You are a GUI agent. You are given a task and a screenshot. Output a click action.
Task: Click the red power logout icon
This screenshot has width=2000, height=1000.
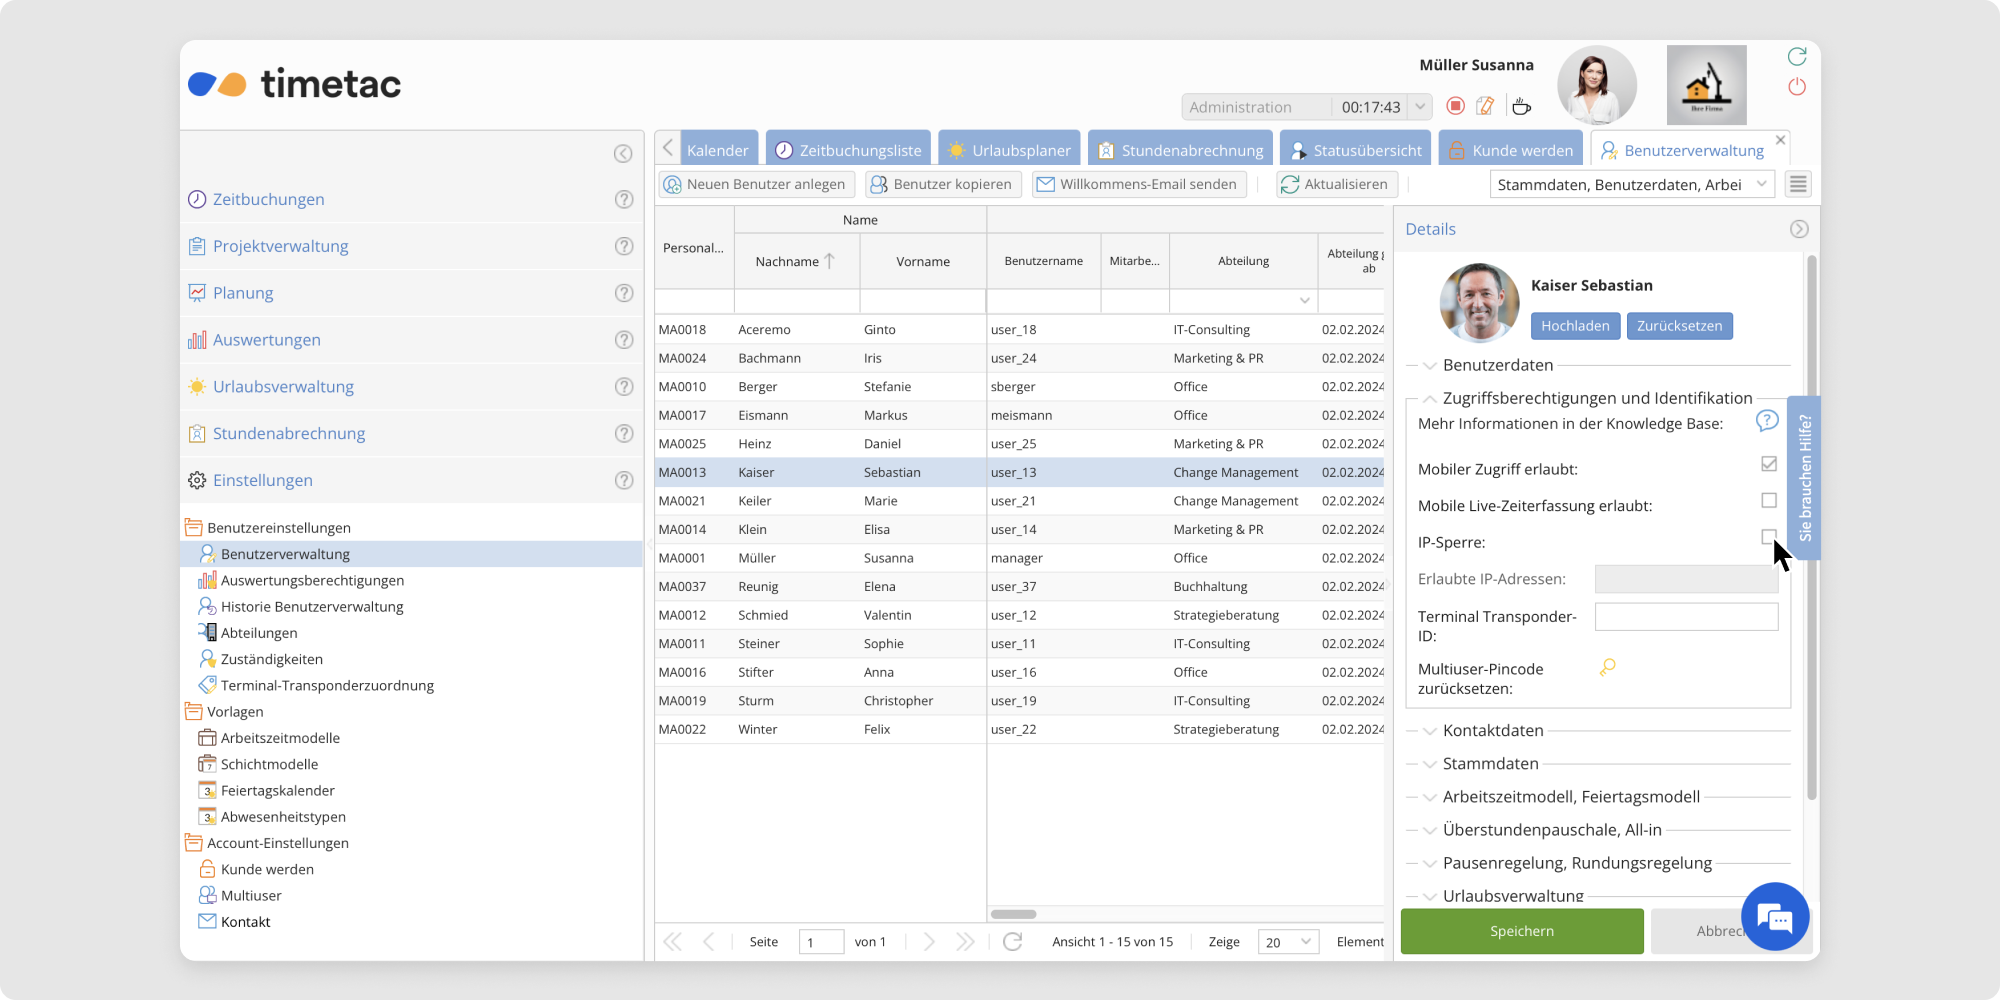pyautogui.click(x=1797, y=87)
